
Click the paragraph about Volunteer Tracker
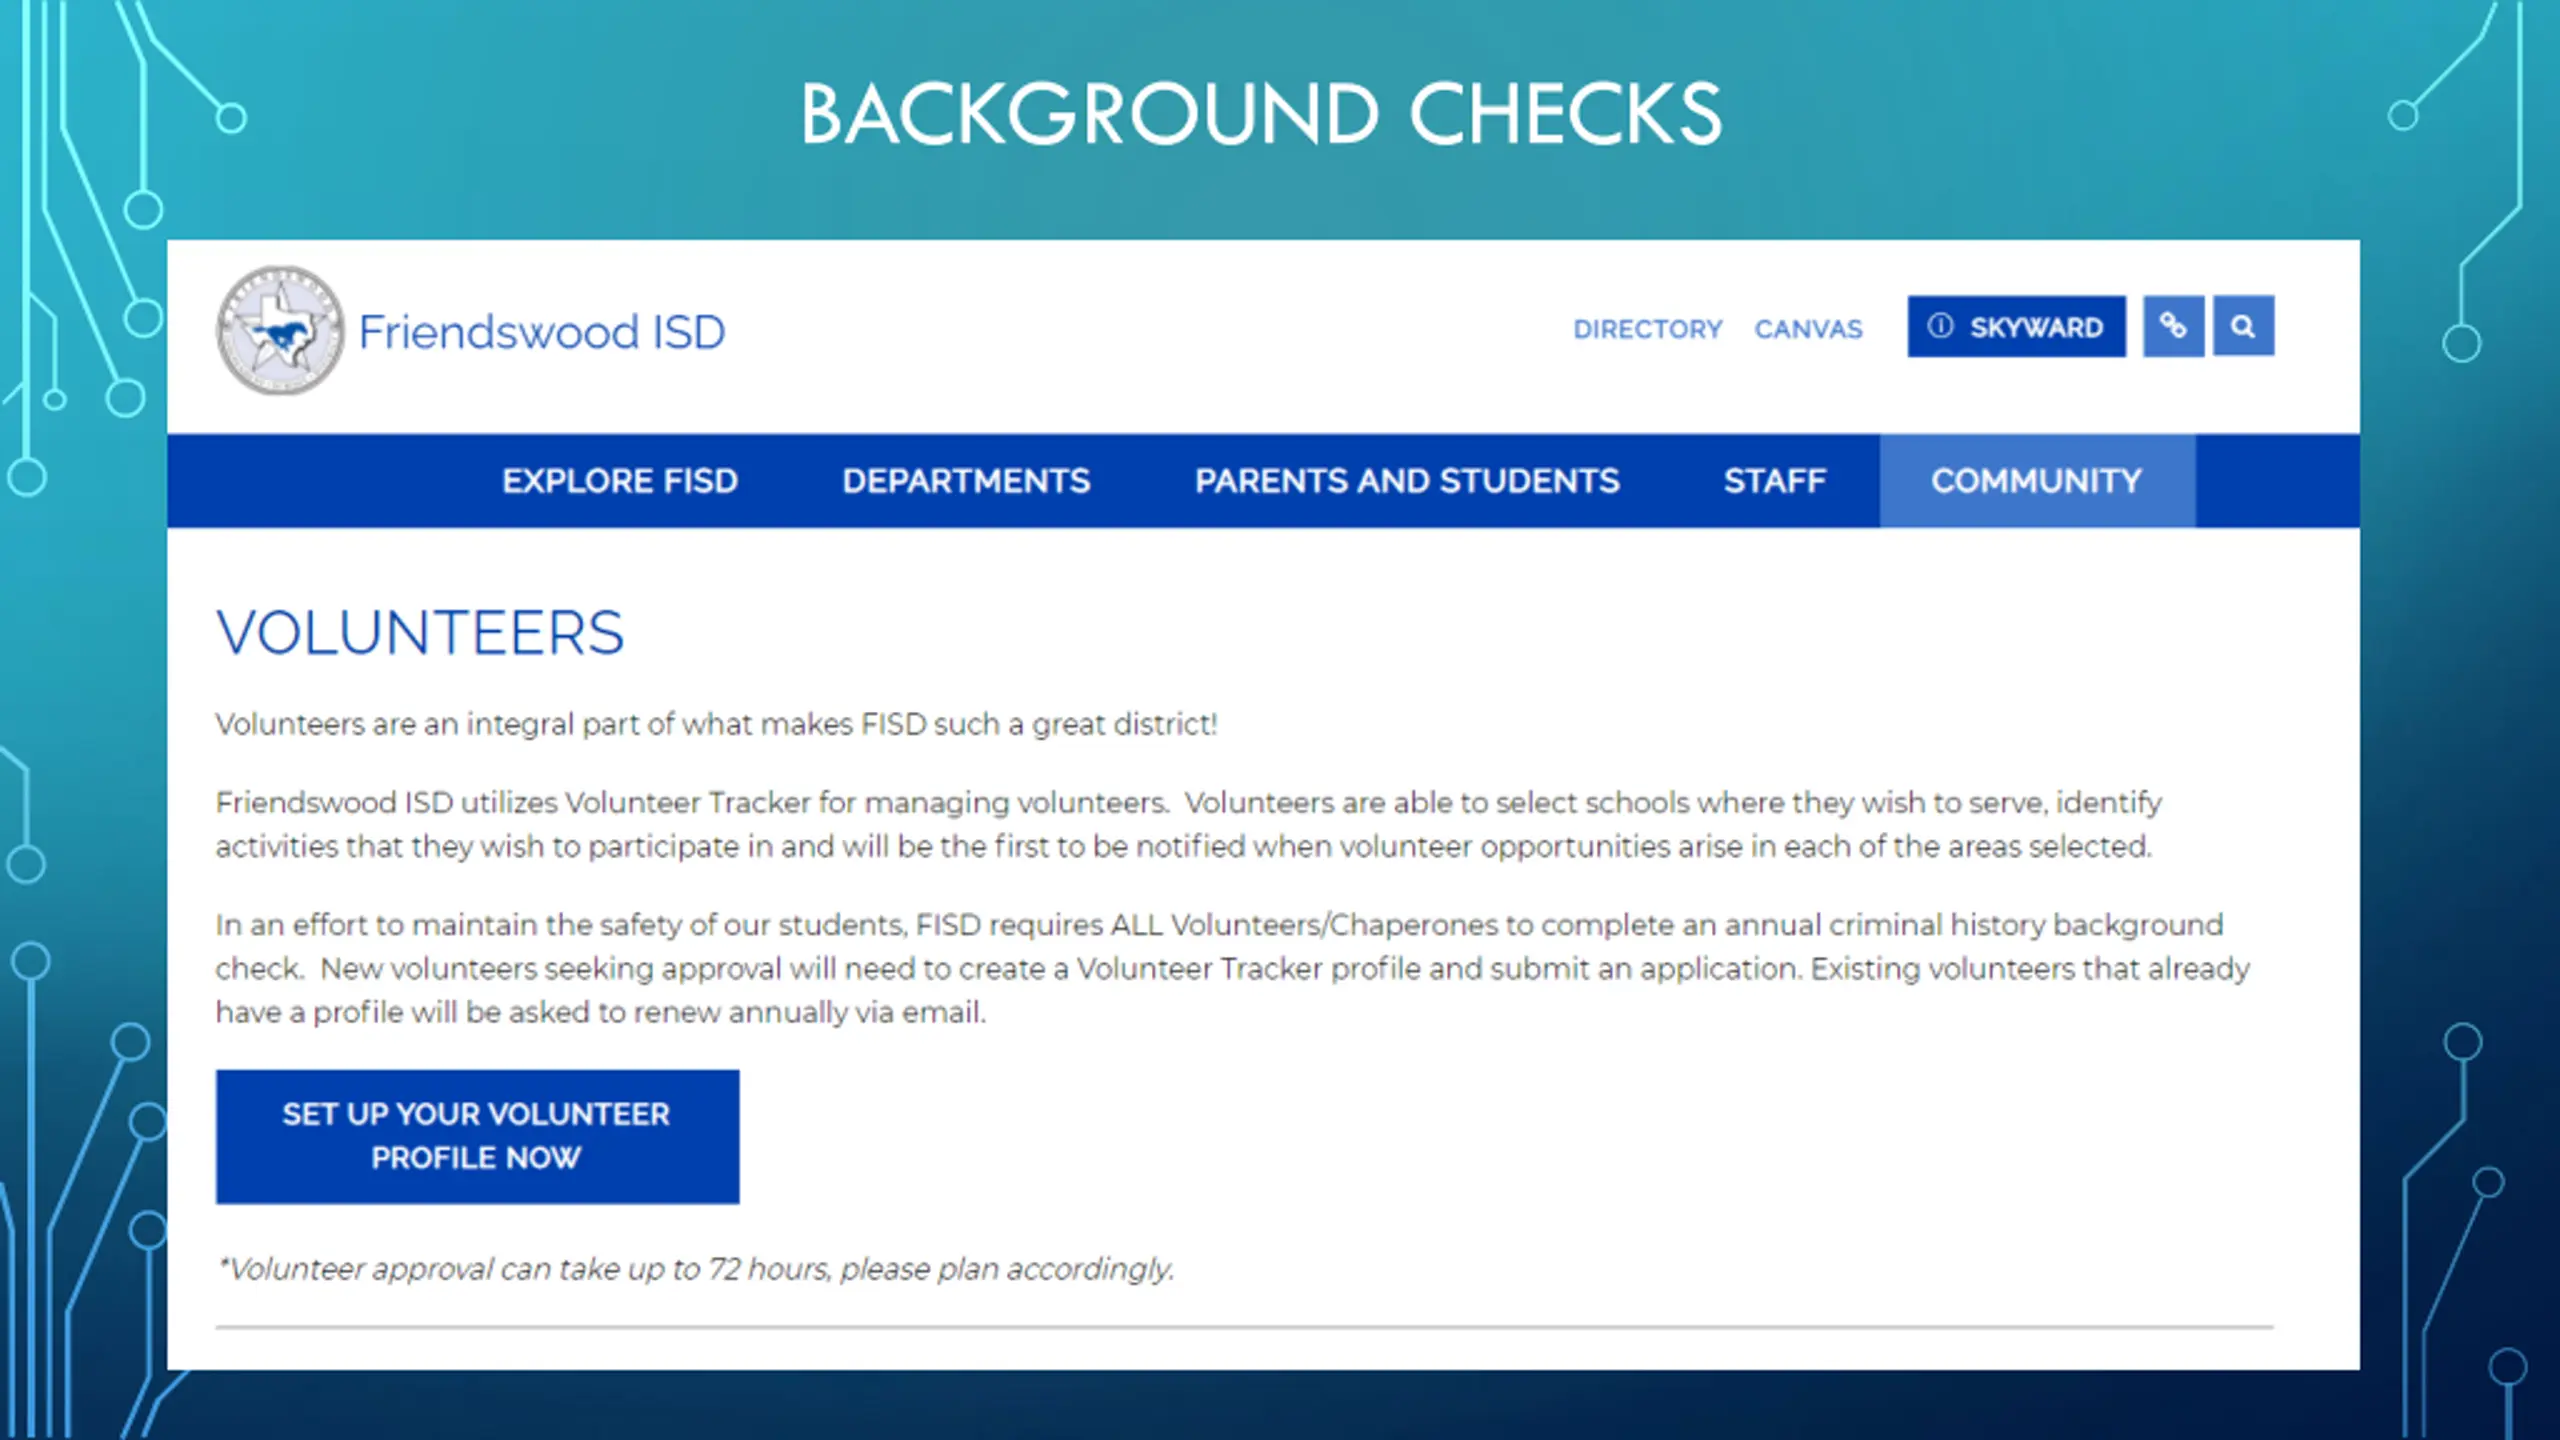[x=1188, y=824]
